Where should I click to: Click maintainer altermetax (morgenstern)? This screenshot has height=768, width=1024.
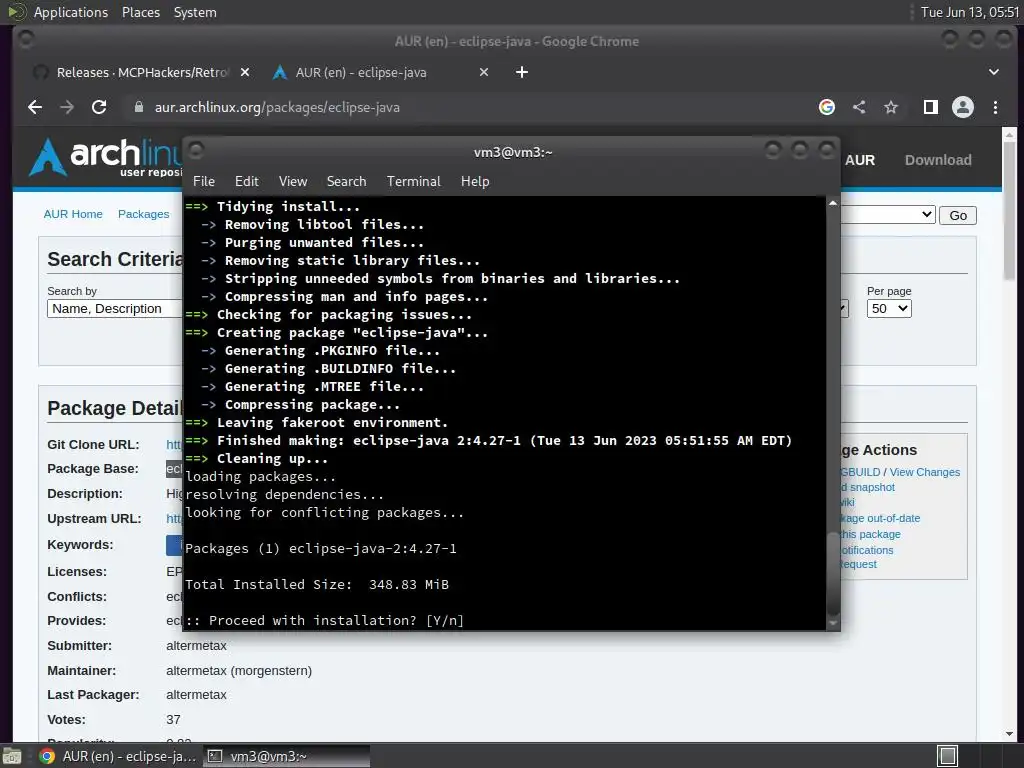tap(239, 671)
